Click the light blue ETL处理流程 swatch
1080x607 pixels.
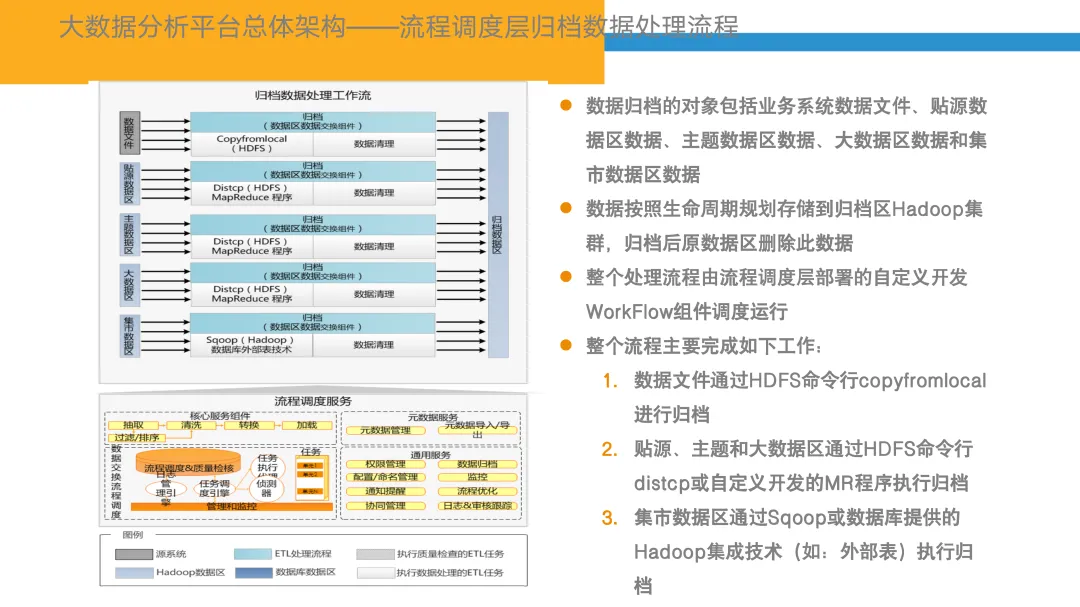(x=253, y=554)
